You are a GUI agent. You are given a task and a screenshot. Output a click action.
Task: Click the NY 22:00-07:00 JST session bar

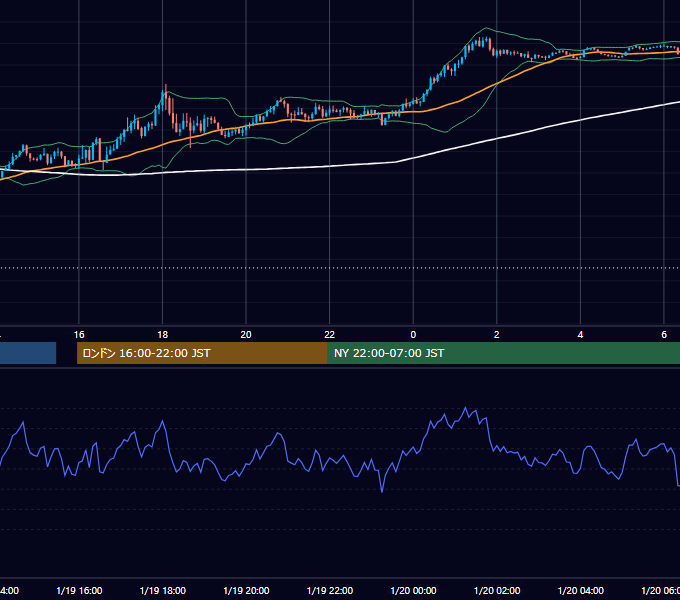pyautogui.click(x=503, y=353)
